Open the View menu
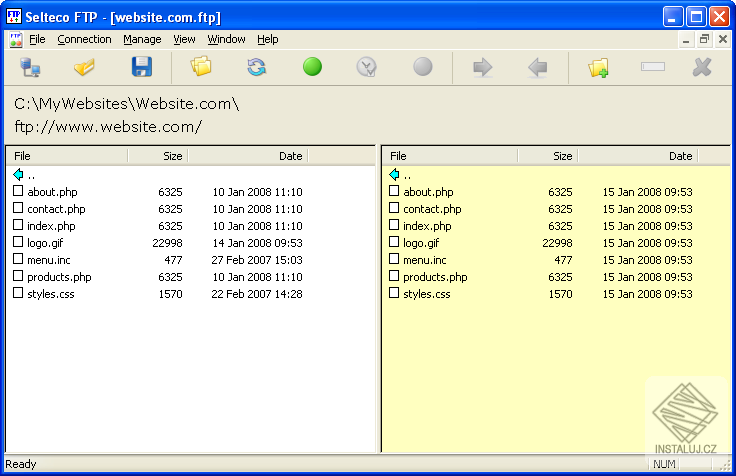The height and width of the screenshot is (476, 736). (184, 39)
